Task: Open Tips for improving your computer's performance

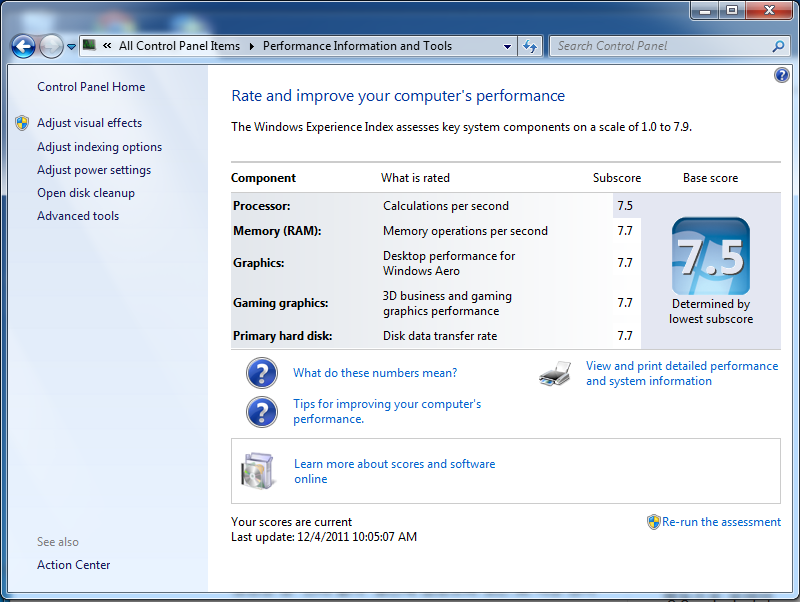Action: [x=387, y=411]
